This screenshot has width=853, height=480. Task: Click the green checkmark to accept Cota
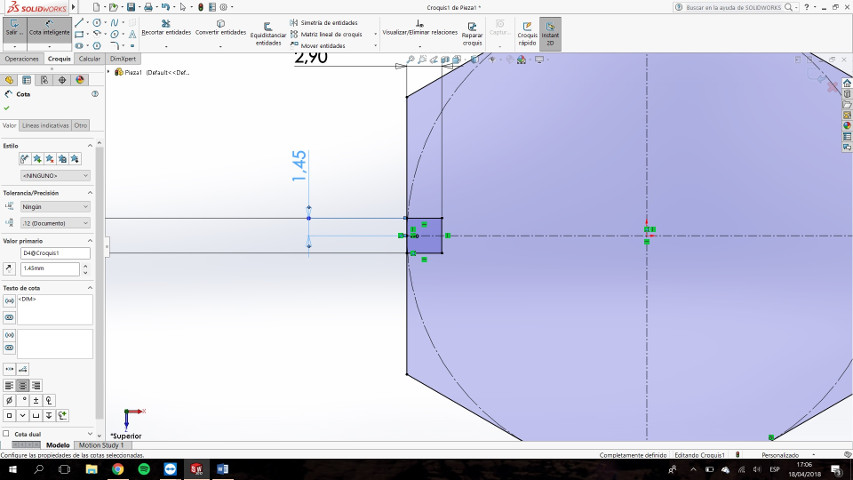pyautogui.click(x=7, y=108)
